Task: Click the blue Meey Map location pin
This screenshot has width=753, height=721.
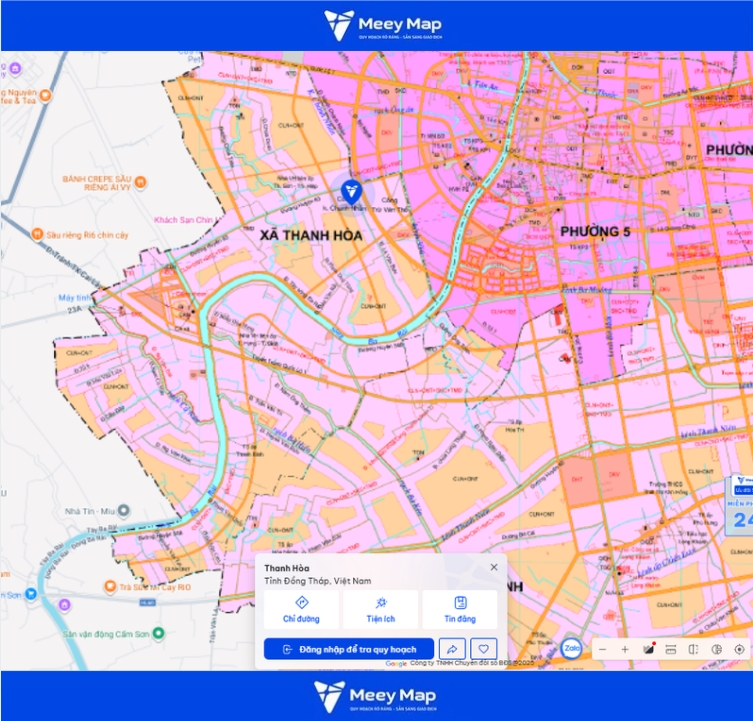Action: pos(352,192)
